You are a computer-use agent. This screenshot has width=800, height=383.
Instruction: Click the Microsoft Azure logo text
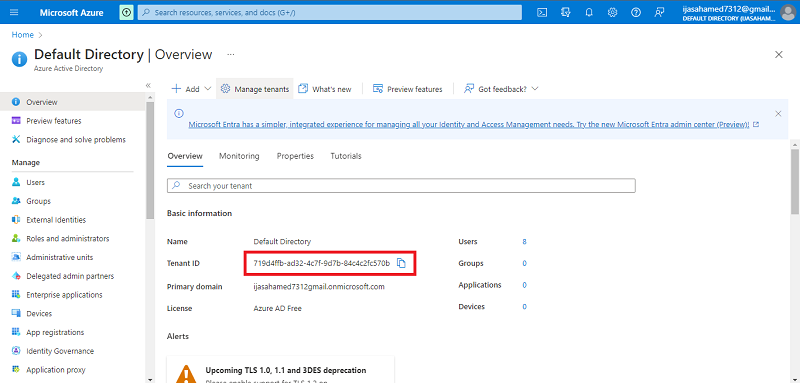(71, 12)
